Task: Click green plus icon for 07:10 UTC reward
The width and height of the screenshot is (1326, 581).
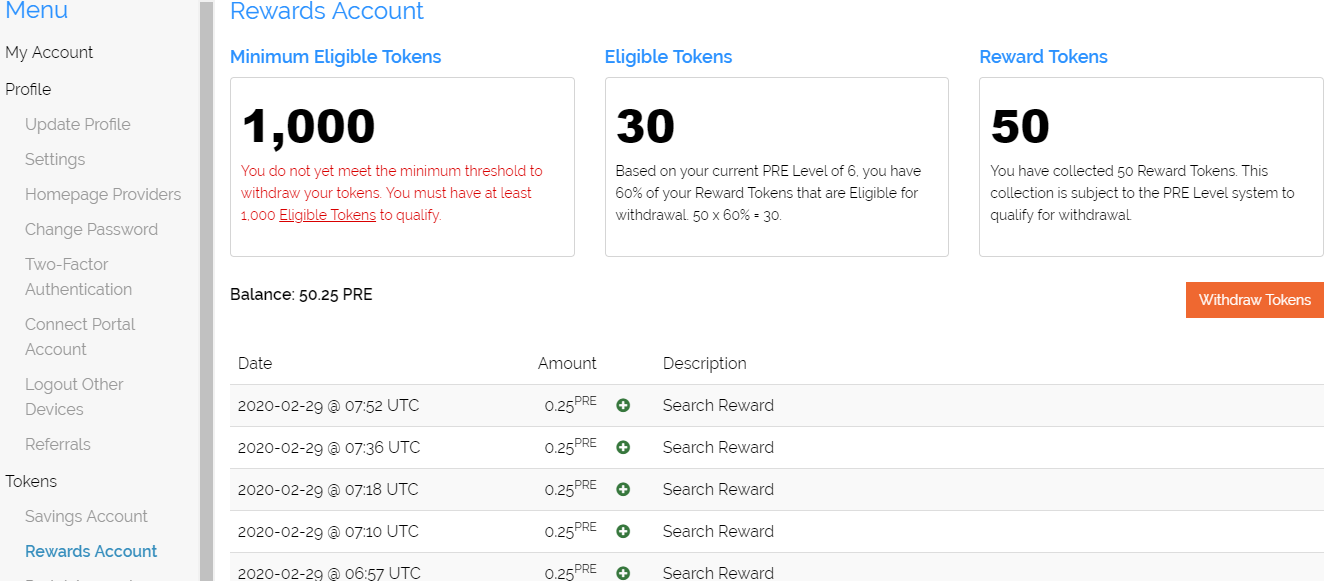Action: click(623, 532)
